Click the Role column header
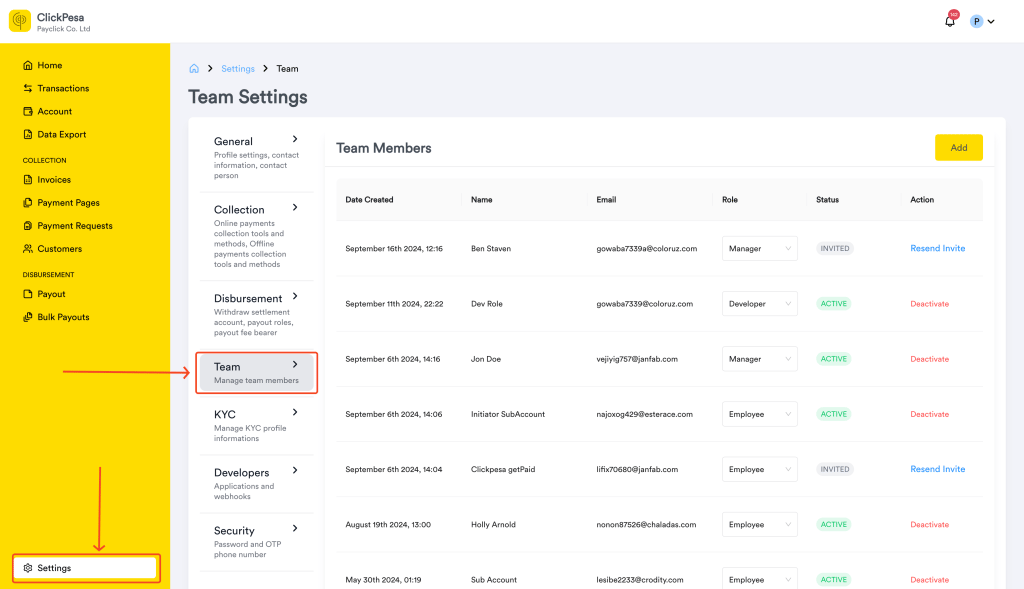The width and height of the screenshot is (1024, 589). 729,200
